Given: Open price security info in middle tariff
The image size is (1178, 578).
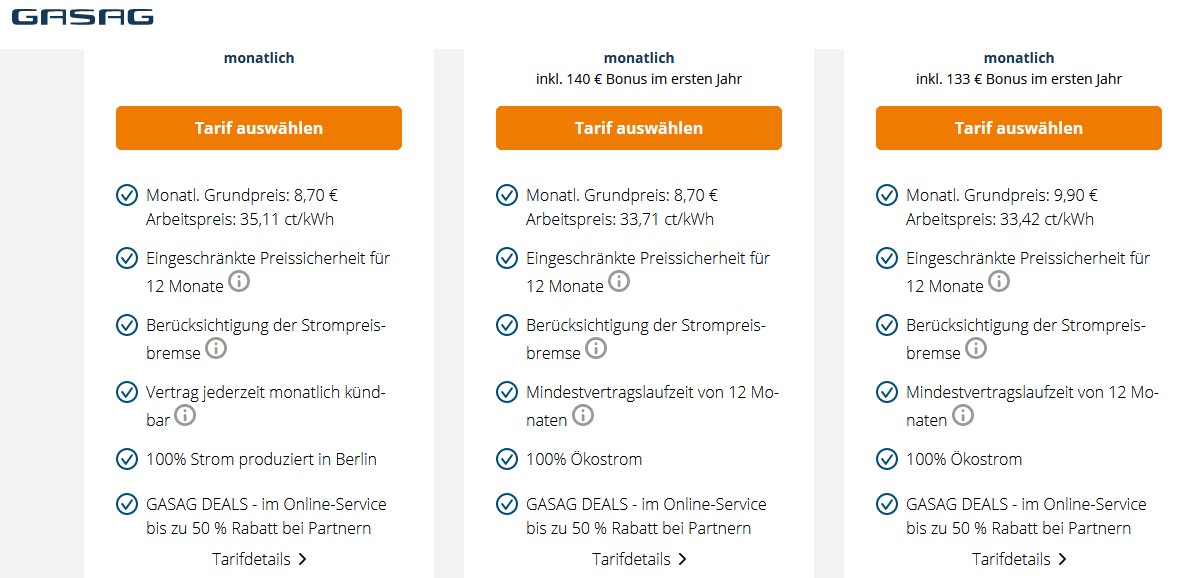Looking at the screenshot, I should (x=619, y=282).
